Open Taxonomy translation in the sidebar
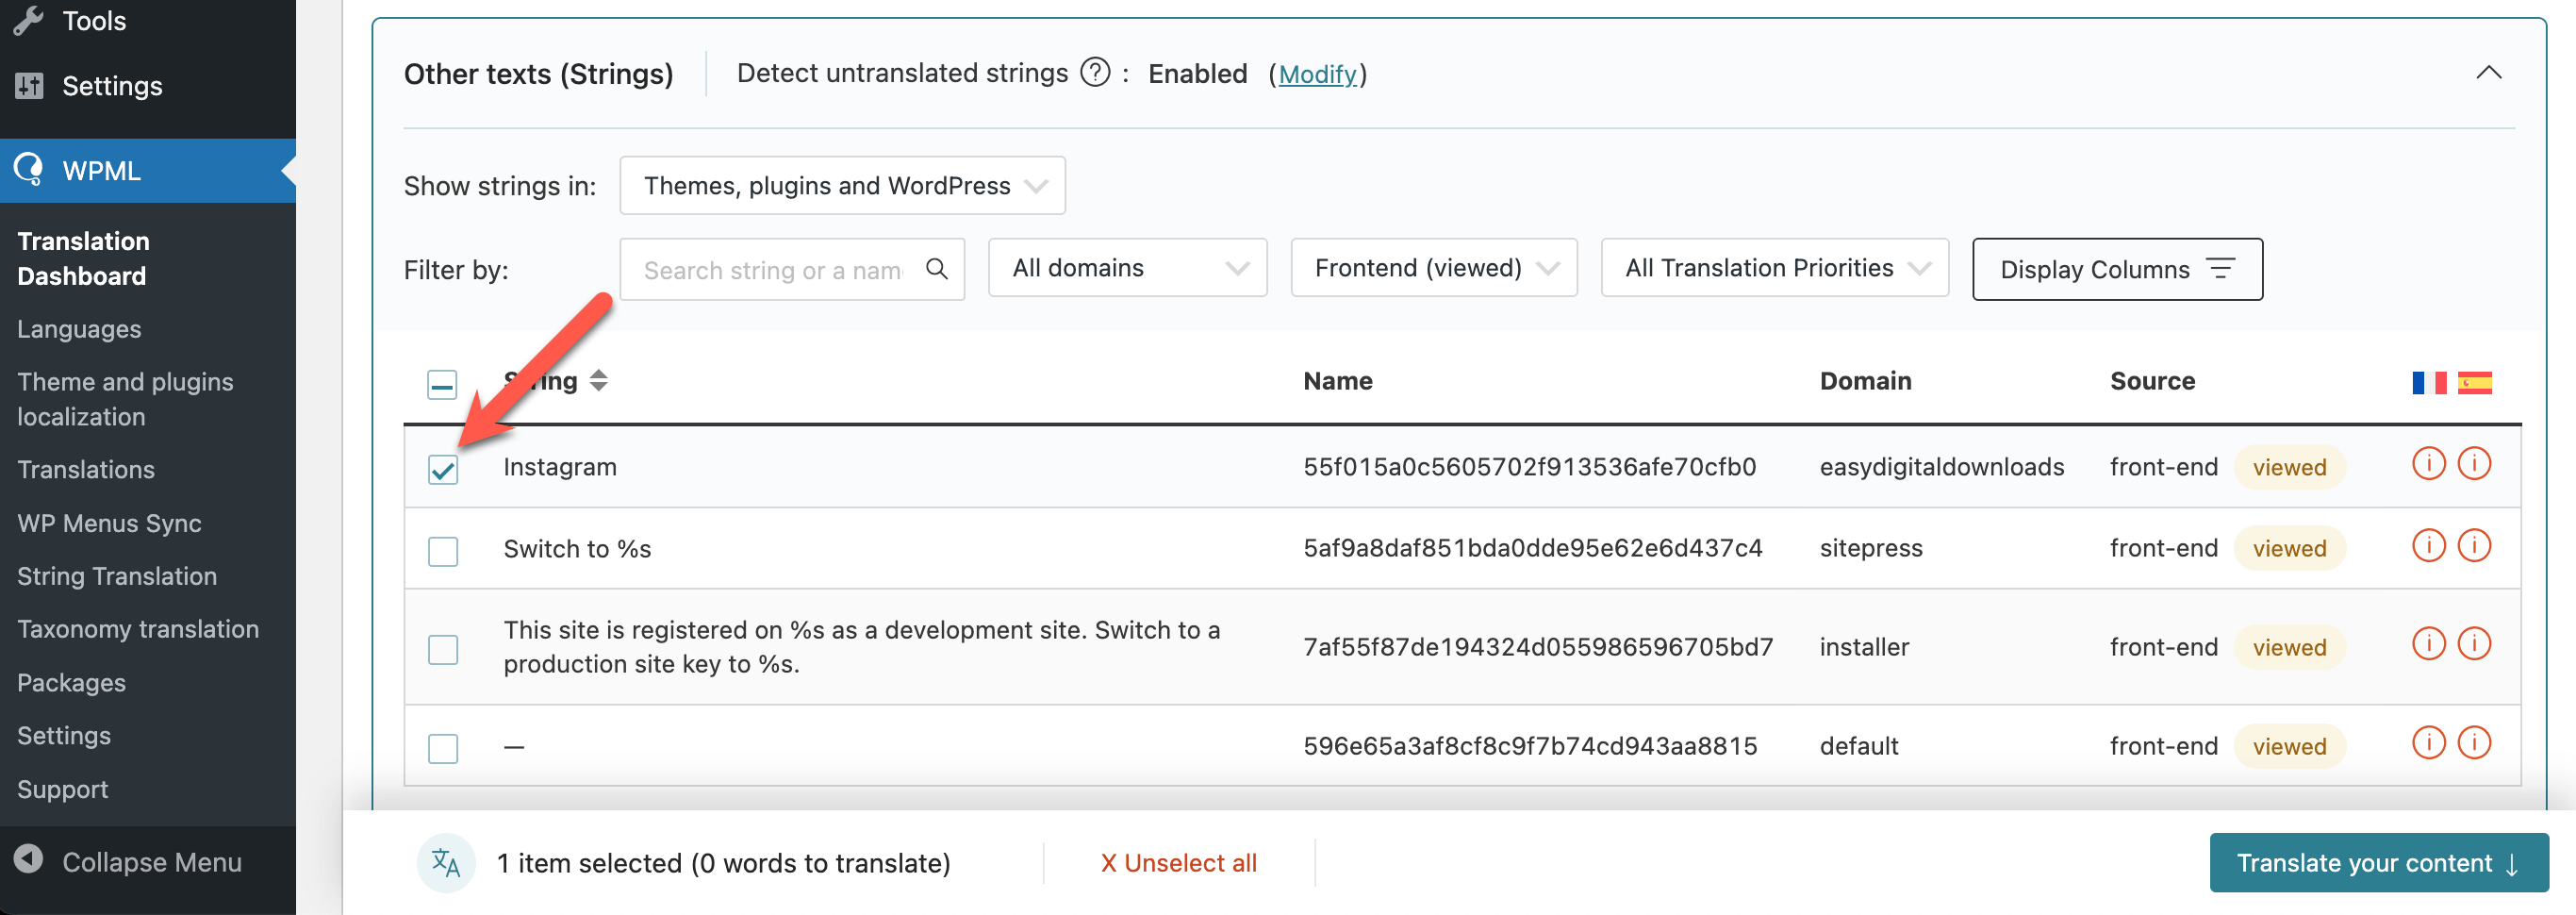The image size is (2576, 915). pos(138,629)
